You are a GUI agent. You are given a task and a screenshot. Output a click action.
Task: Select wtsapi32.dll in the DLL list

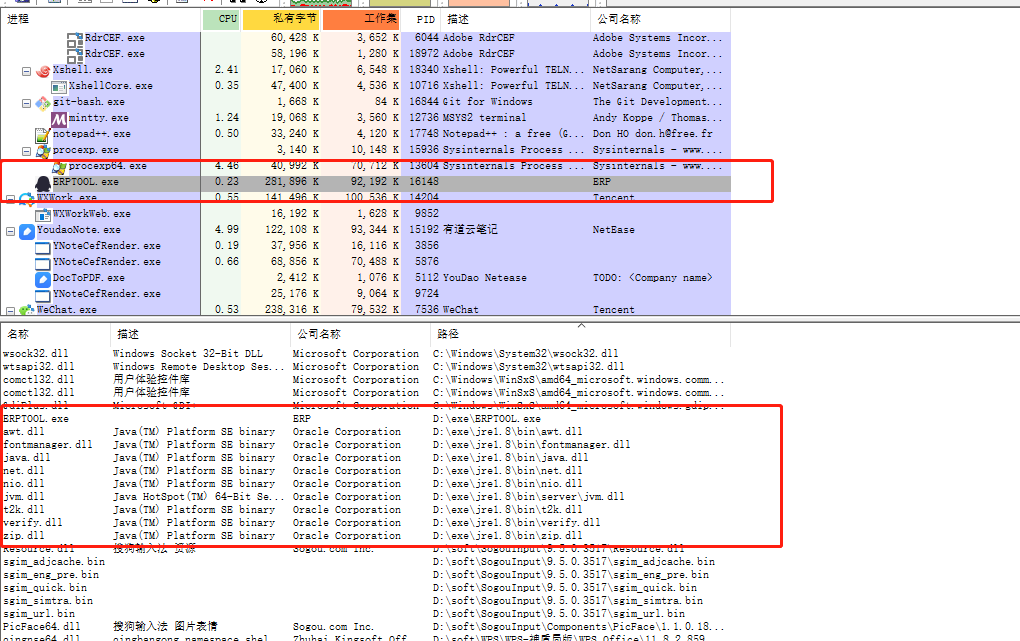point(366,366)
